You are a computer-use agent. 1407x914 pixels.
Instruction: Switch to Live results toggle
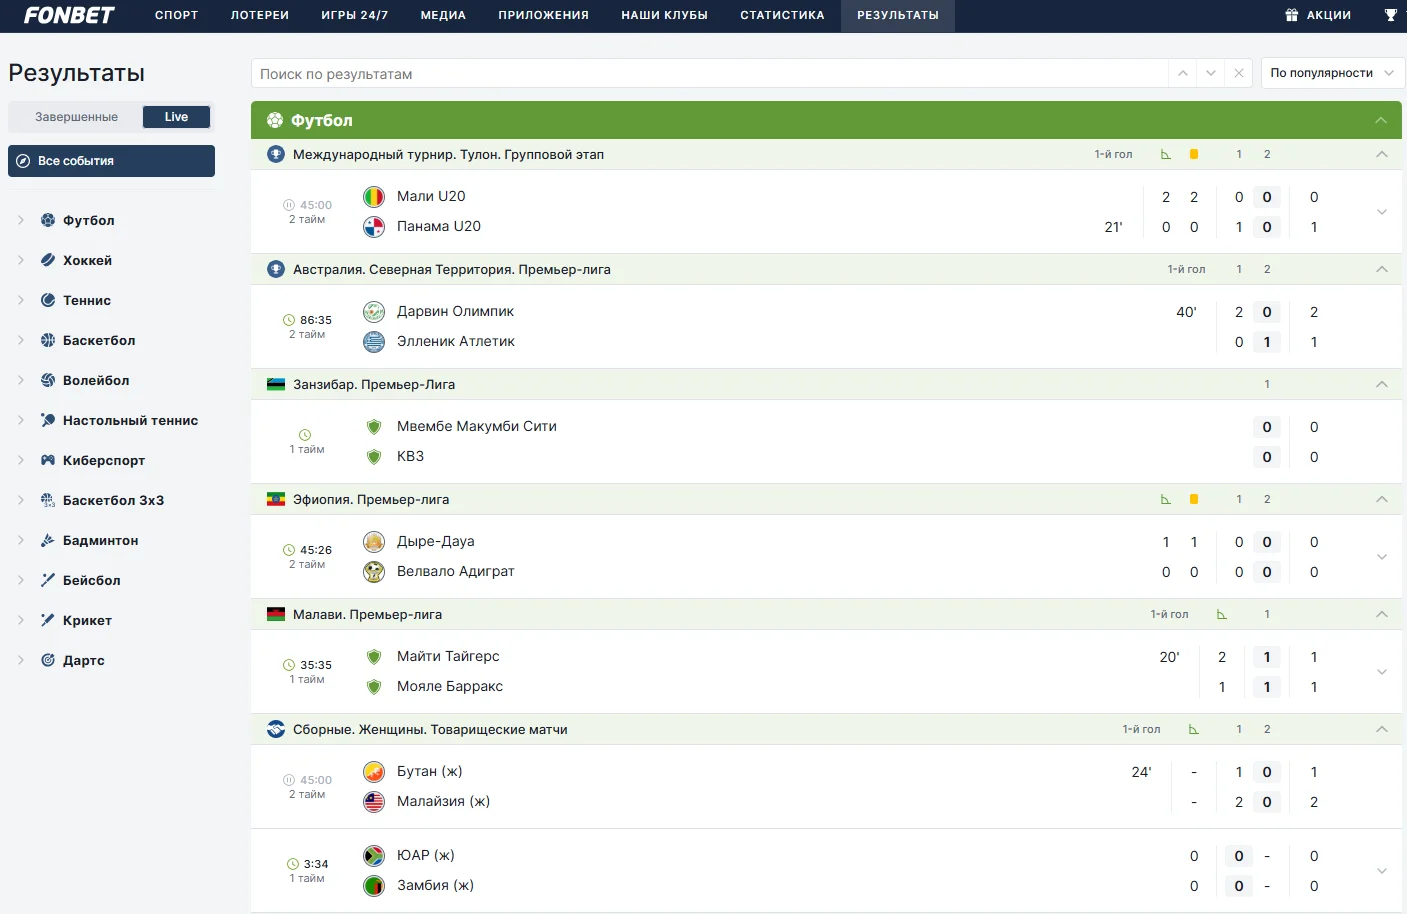[176, 117]
